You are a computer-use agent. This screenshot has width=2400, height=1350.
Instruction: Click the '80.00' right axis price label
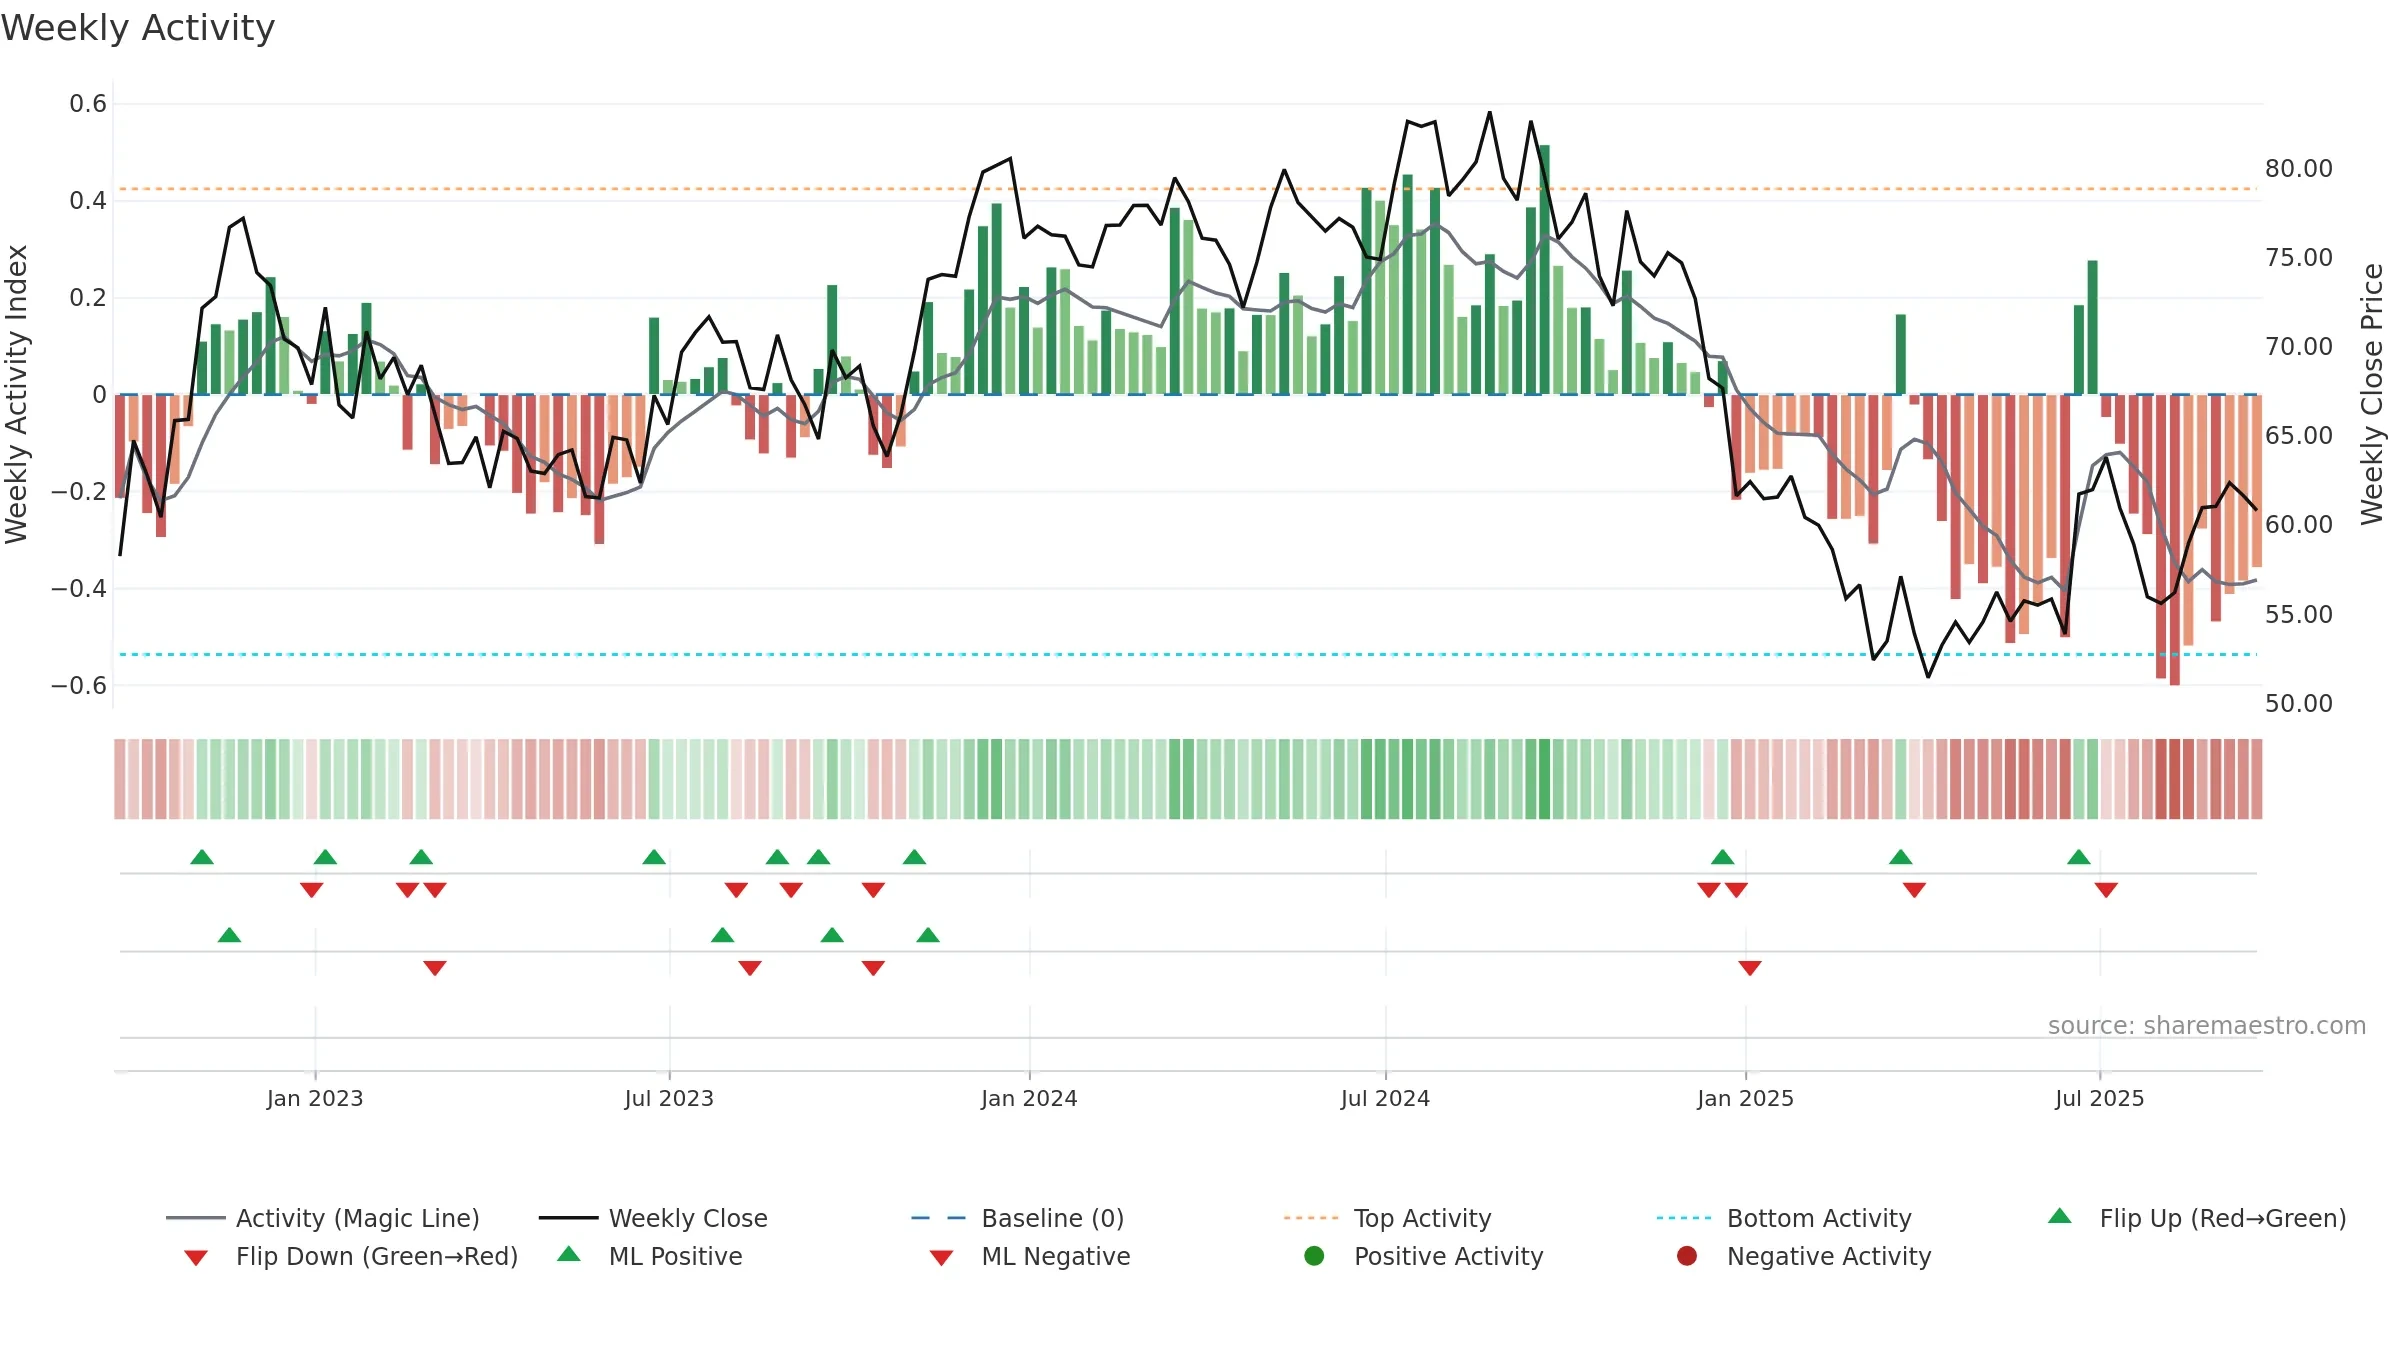click(2299, 169)
